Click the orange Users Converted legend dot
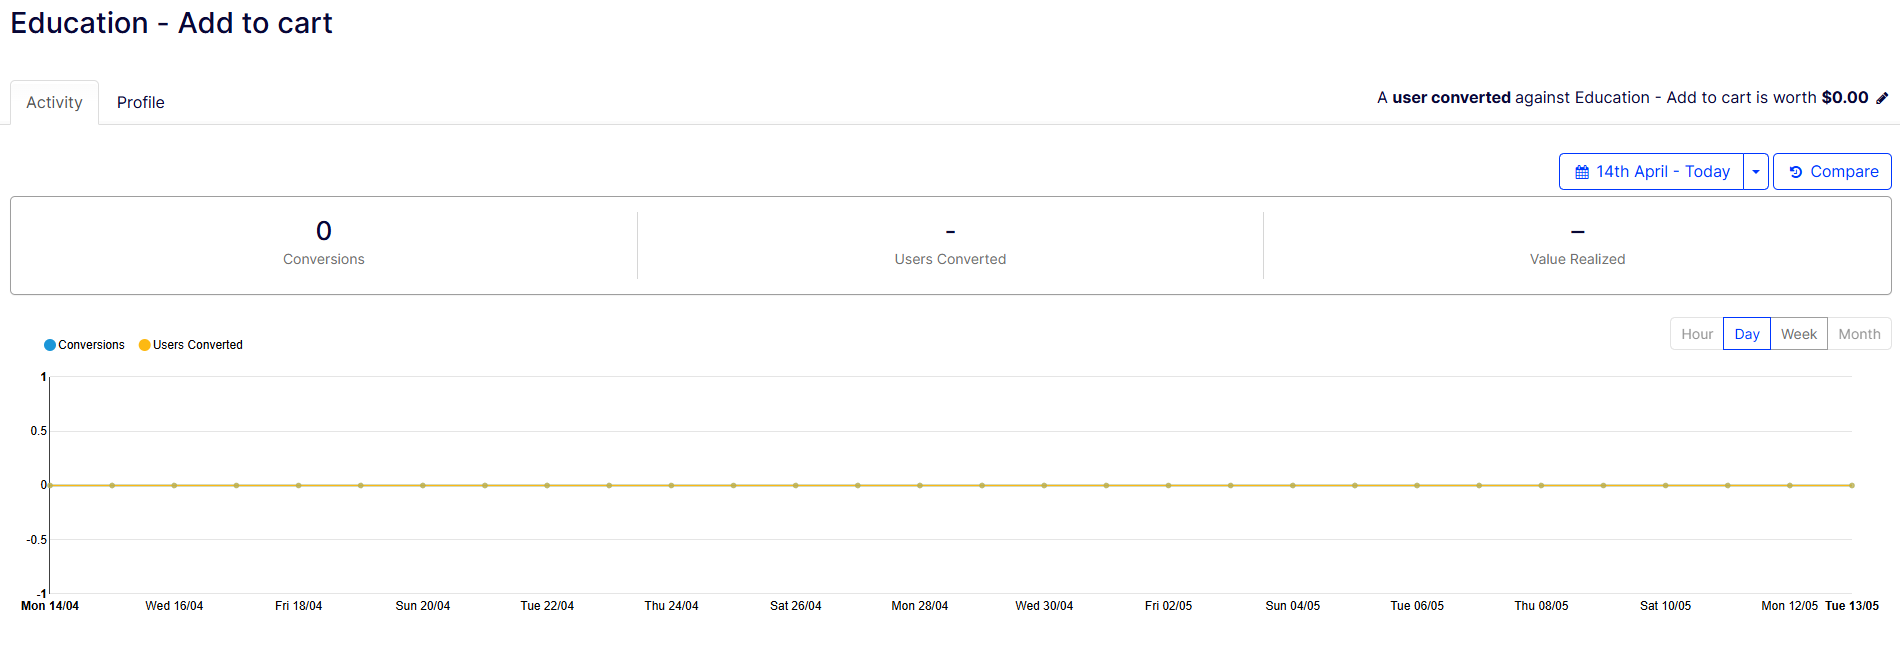Screen dimensions: 1900x645 click(144, 345)
